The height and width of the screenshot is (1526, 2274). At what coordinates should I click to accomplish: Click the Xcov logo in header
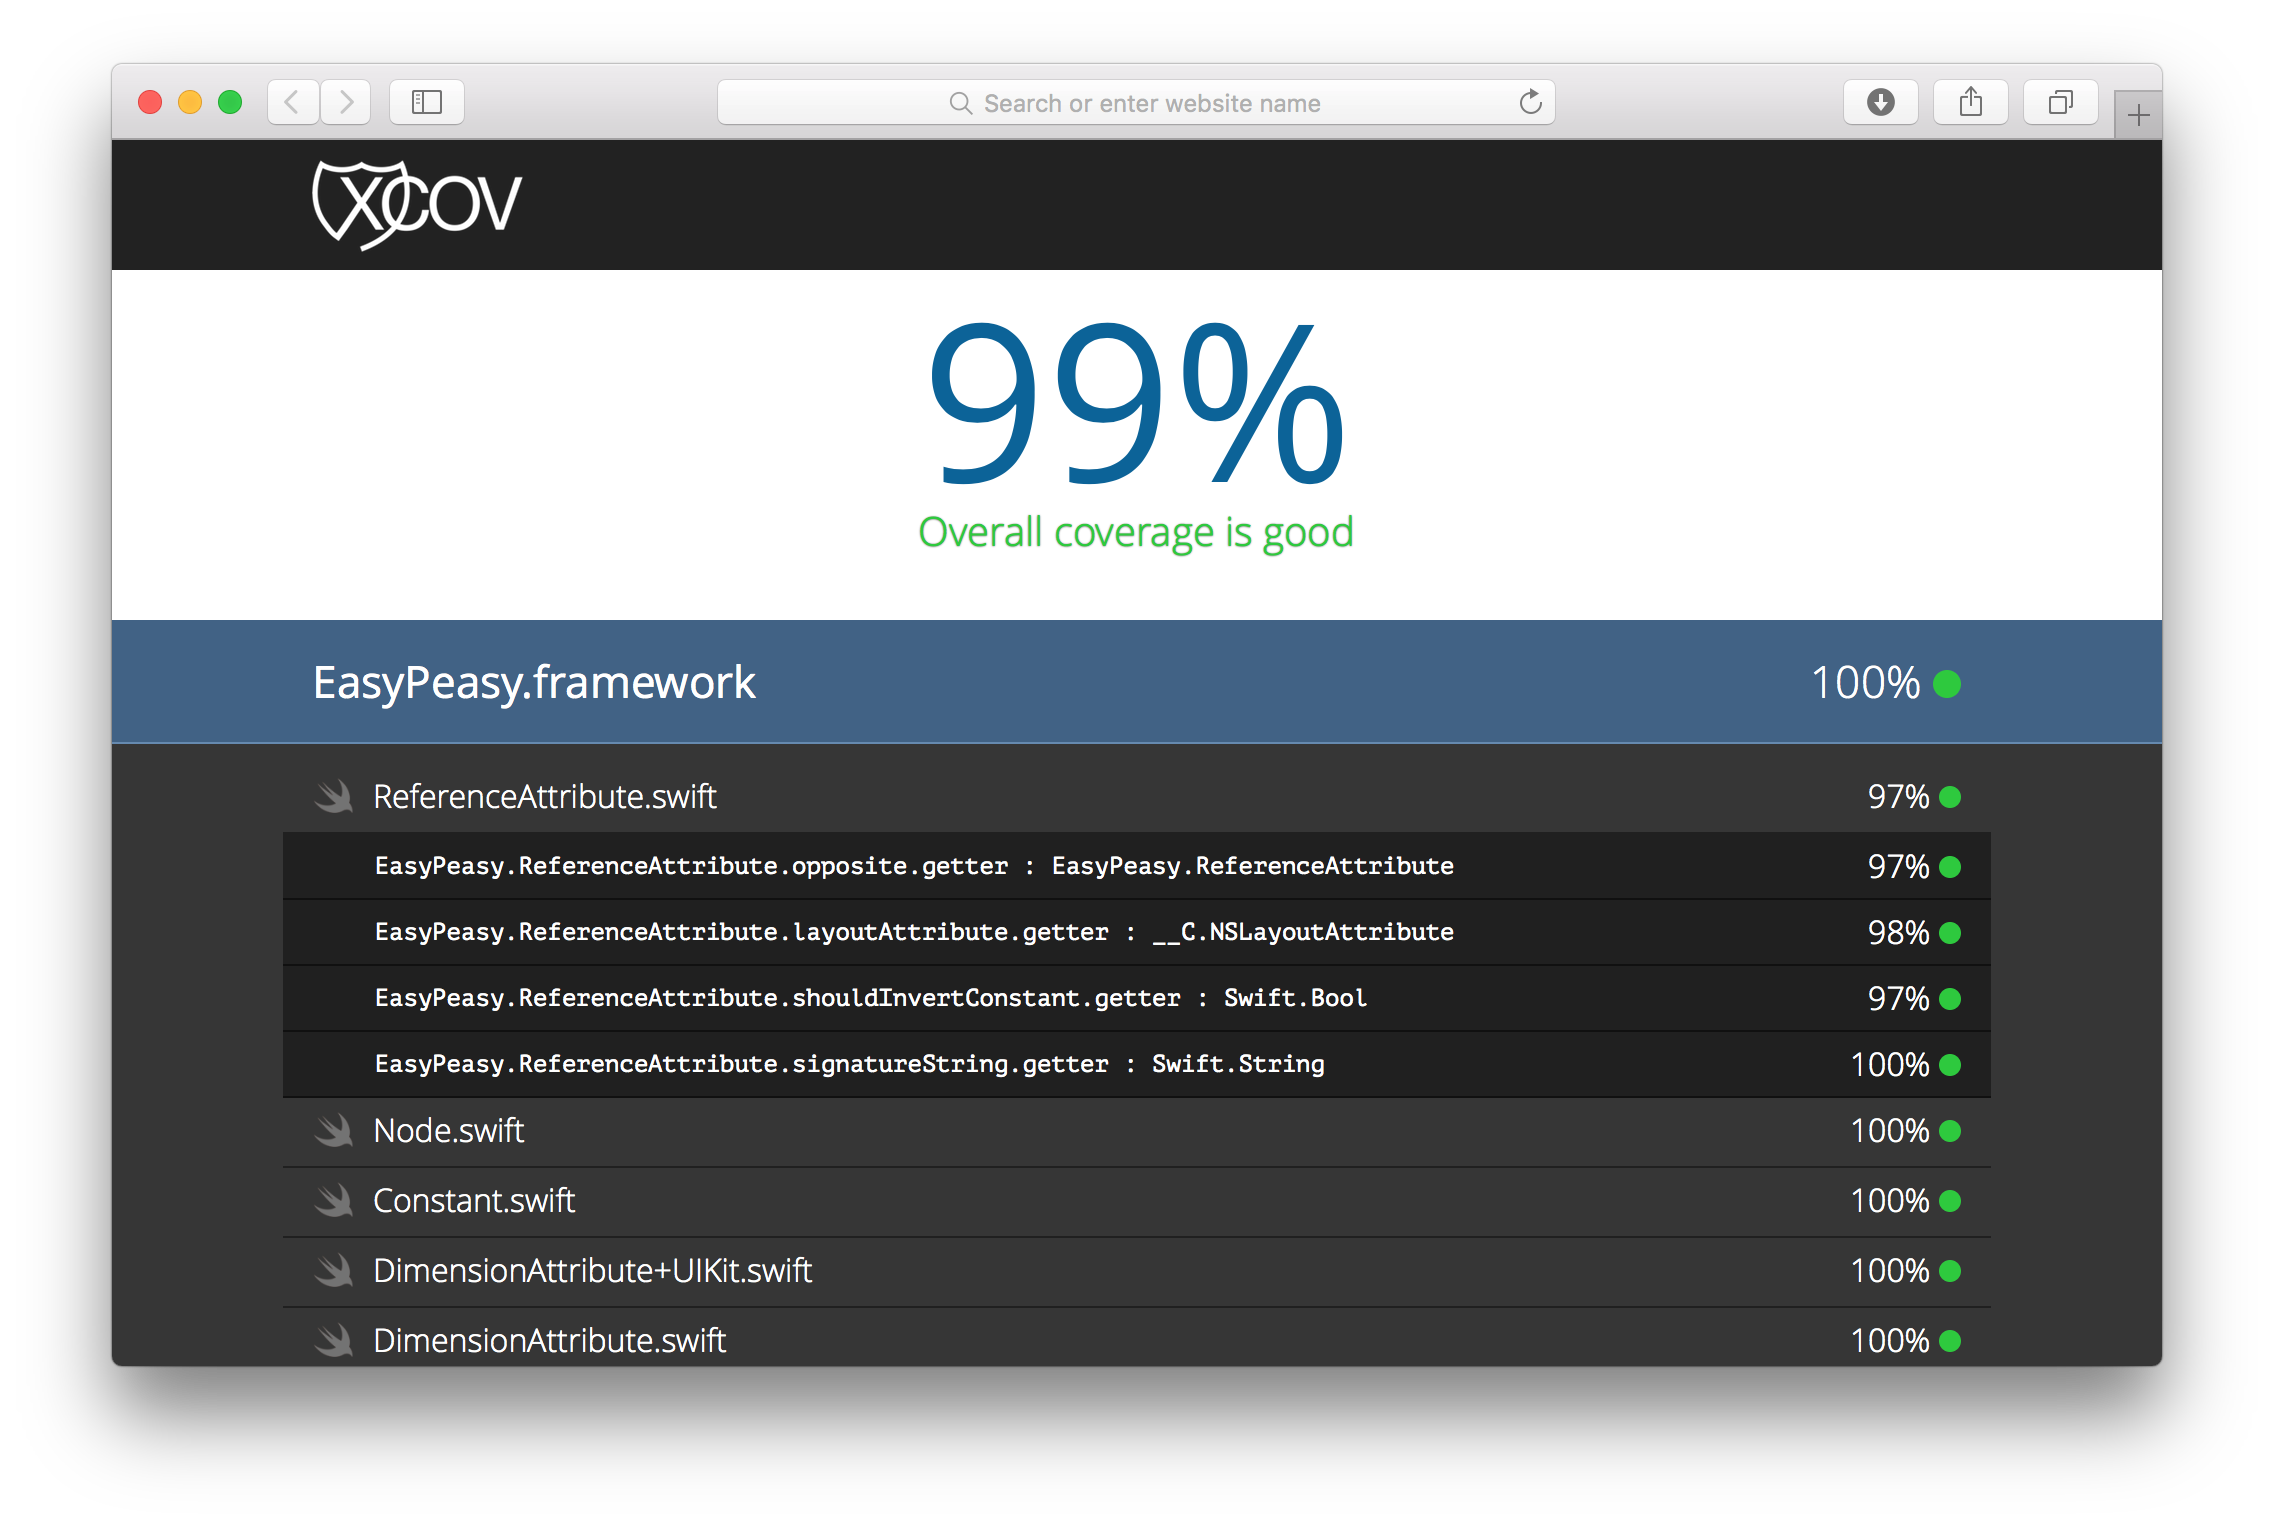(x=416, y=204)
